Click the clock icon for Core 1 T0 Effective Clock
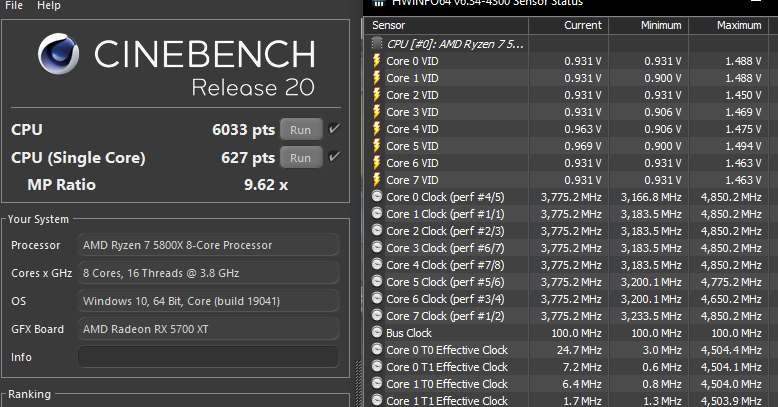Image resolution: width=778 pixels, height=407 pixels. [377, 383]
